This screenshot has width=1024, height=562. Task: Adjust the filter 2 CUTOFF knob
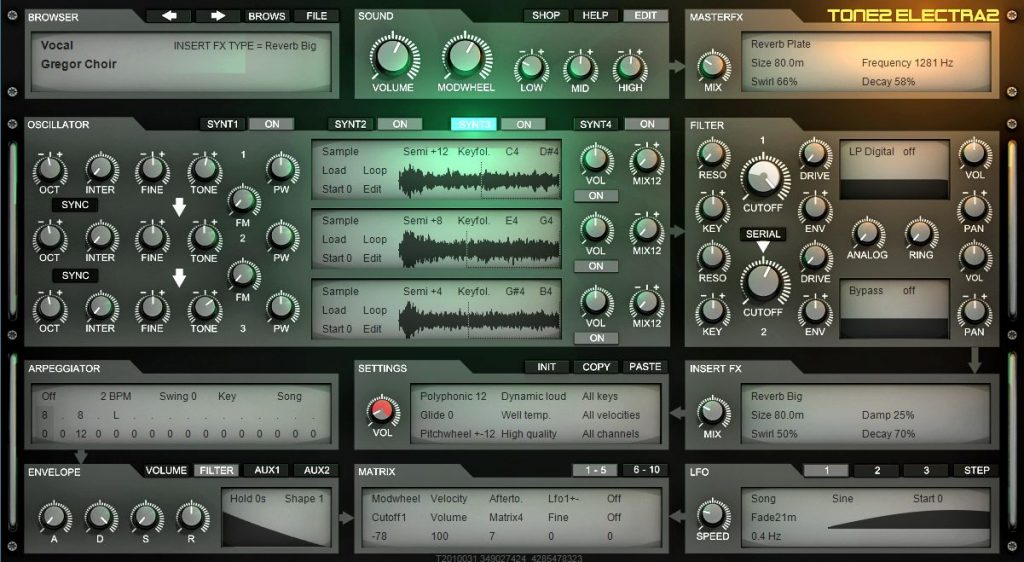(763, 282)
